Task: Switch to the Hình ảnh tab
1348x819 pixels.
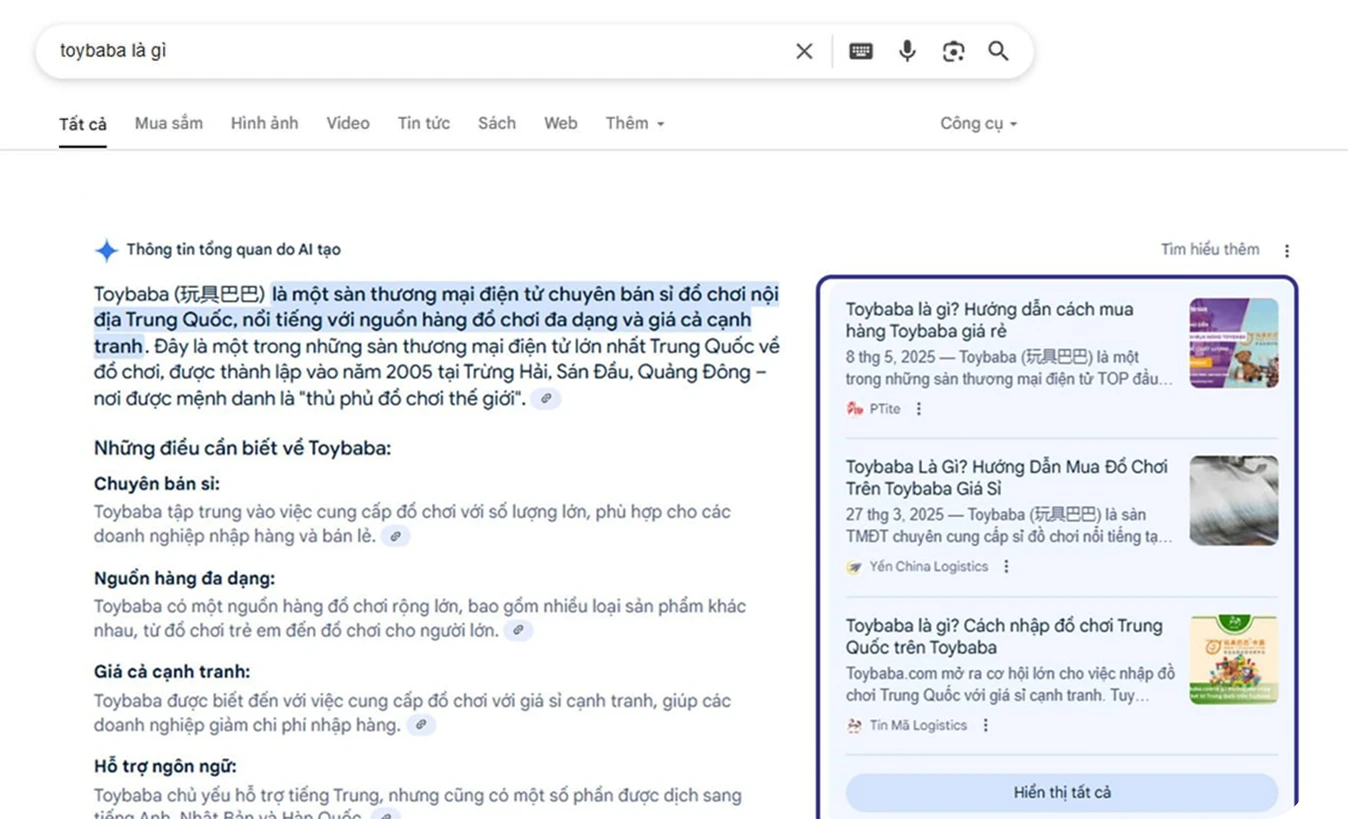Action: (265, 123)
